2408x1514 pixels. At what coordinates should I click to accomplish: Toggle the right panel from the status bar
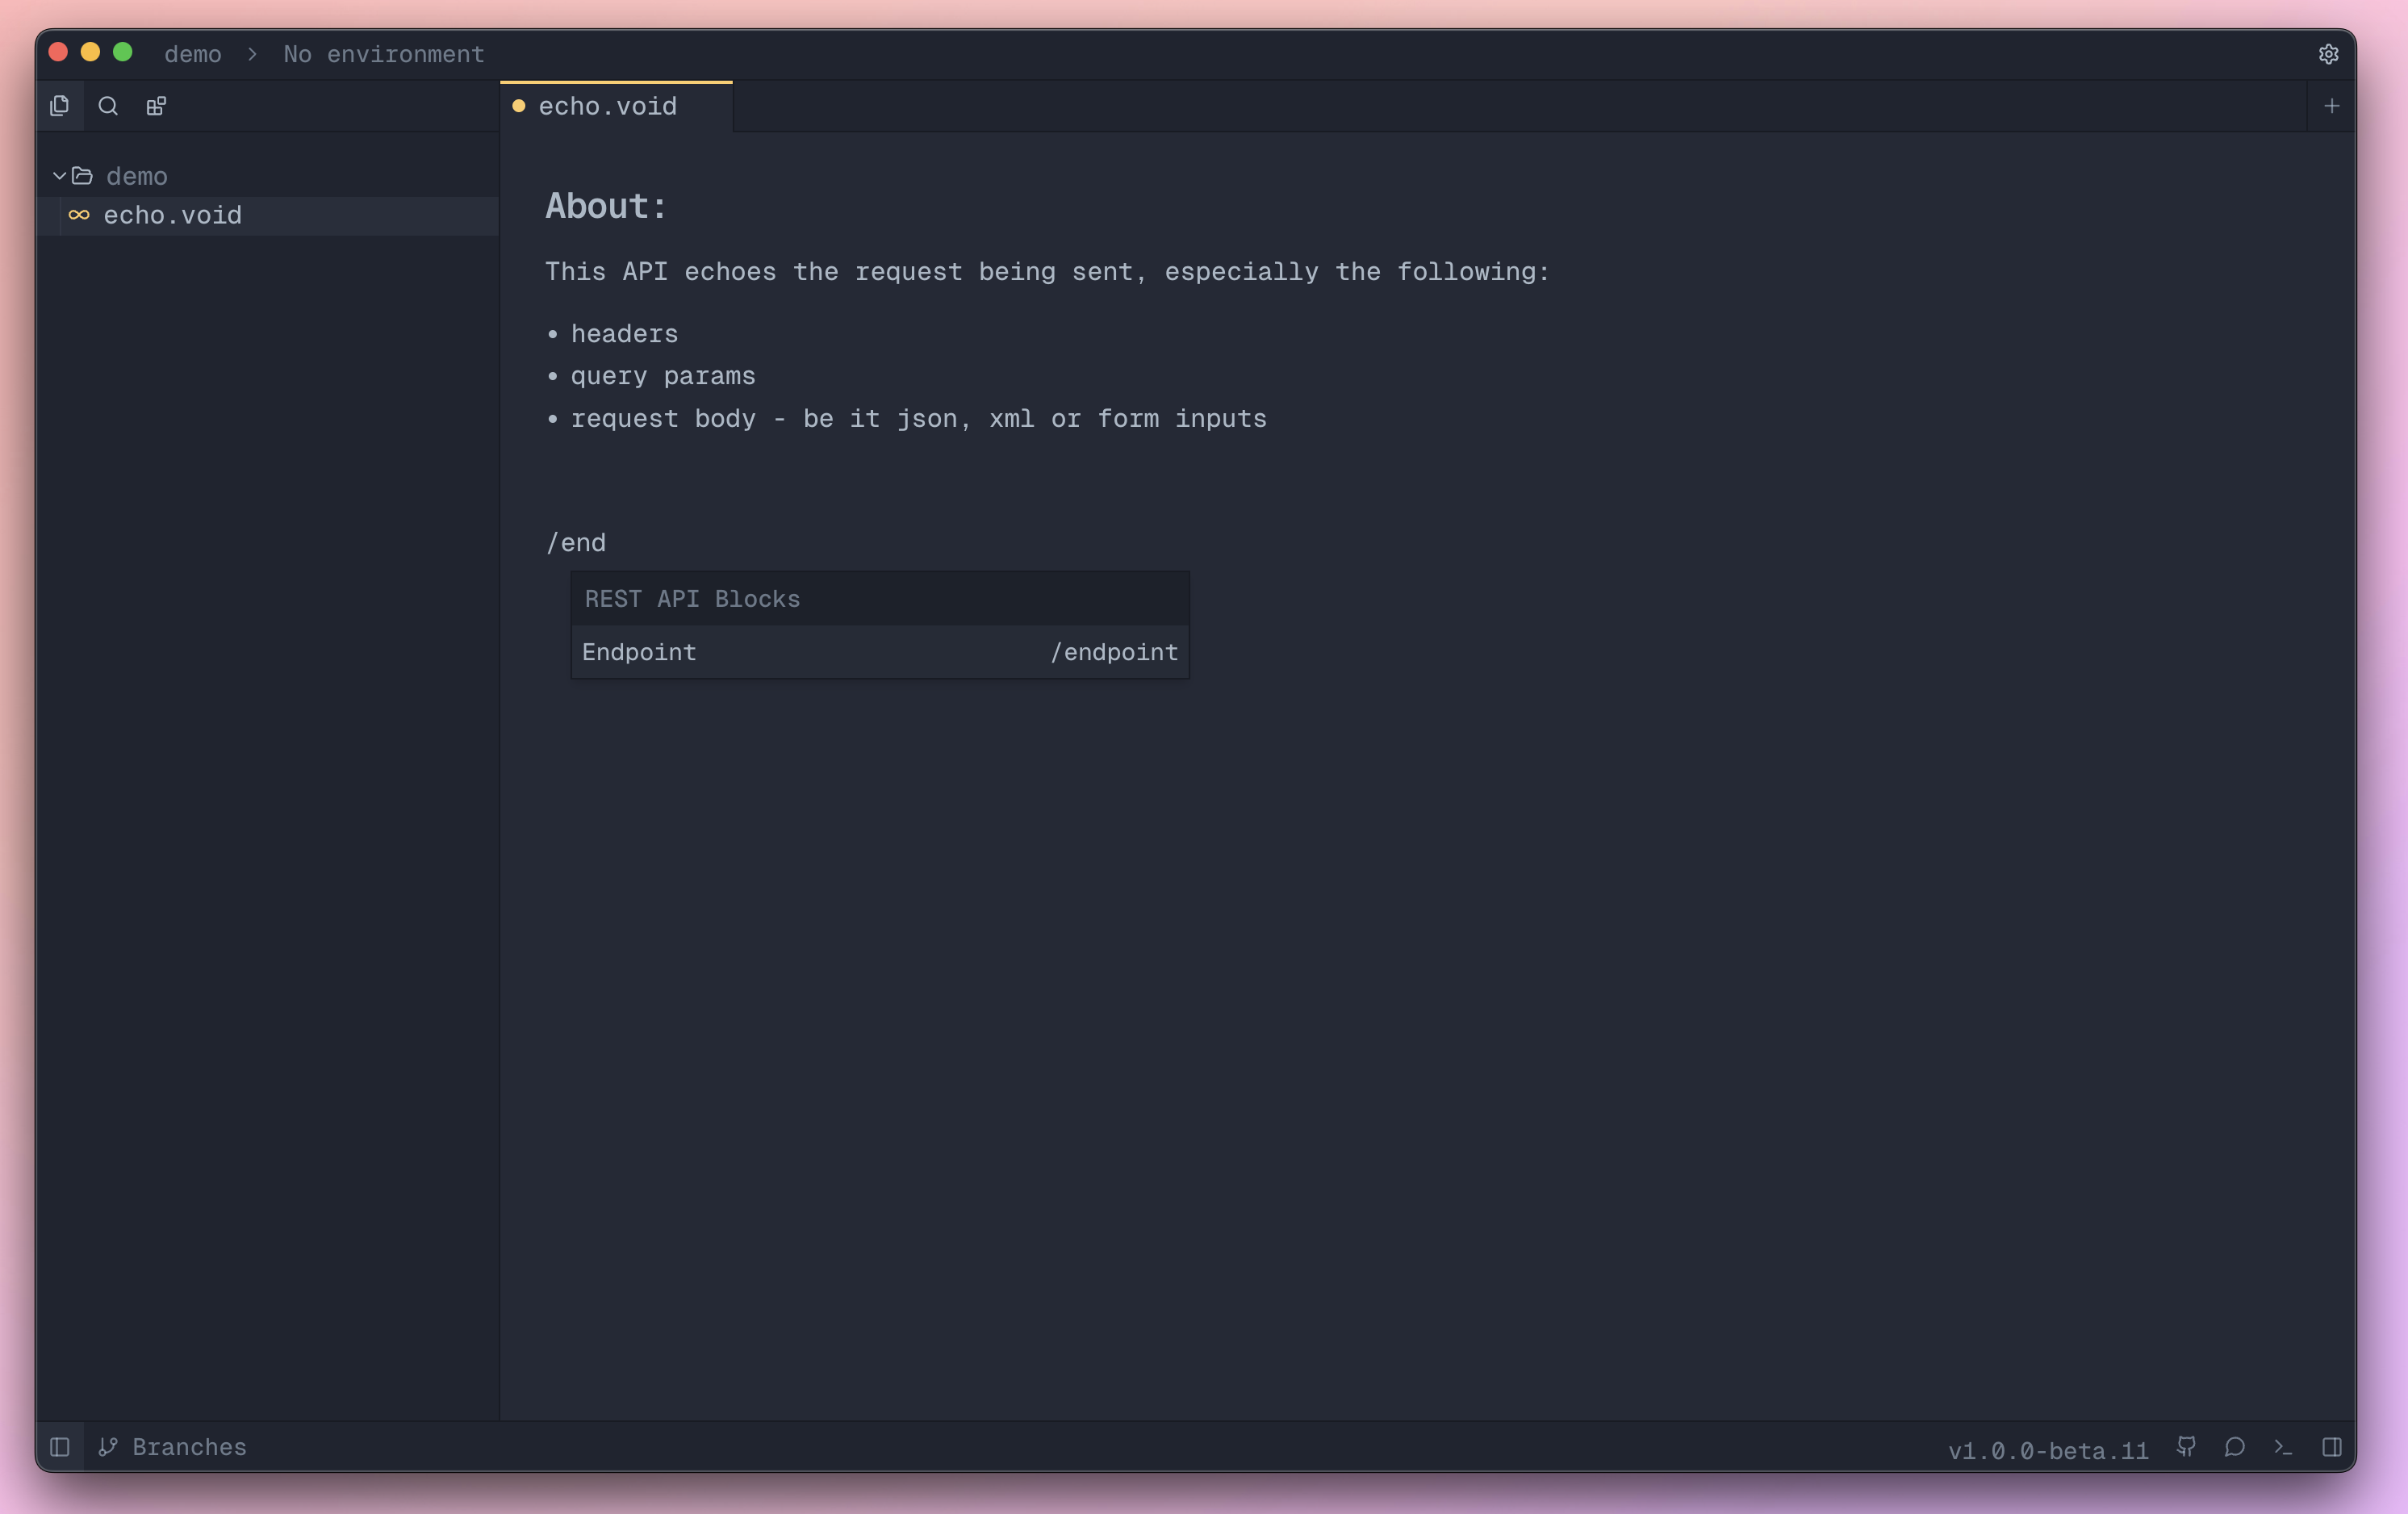2332,1447
